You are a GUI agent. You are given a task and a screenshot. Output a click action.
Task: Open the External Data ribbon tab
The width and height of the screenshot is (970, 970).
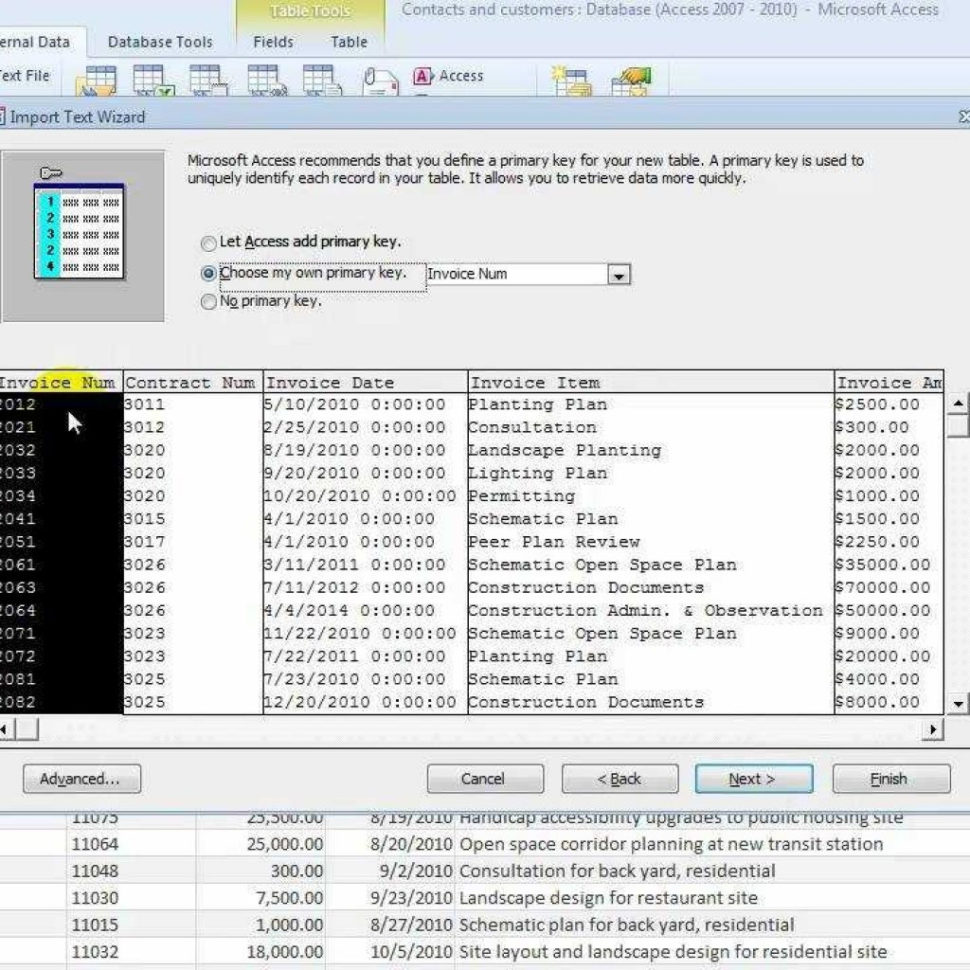click(35, 42)
